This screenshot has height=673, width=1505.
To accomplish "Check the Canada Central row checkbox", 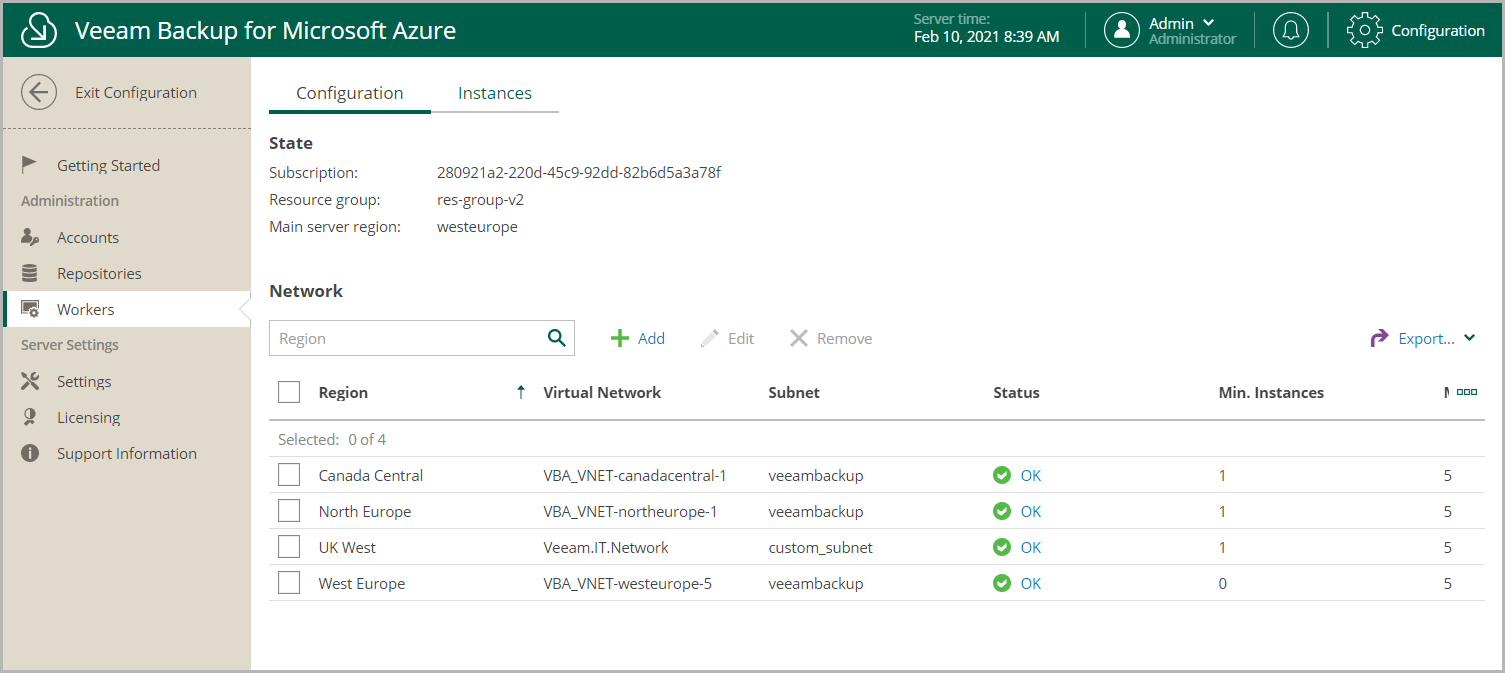I will click(x=289, y=475).
